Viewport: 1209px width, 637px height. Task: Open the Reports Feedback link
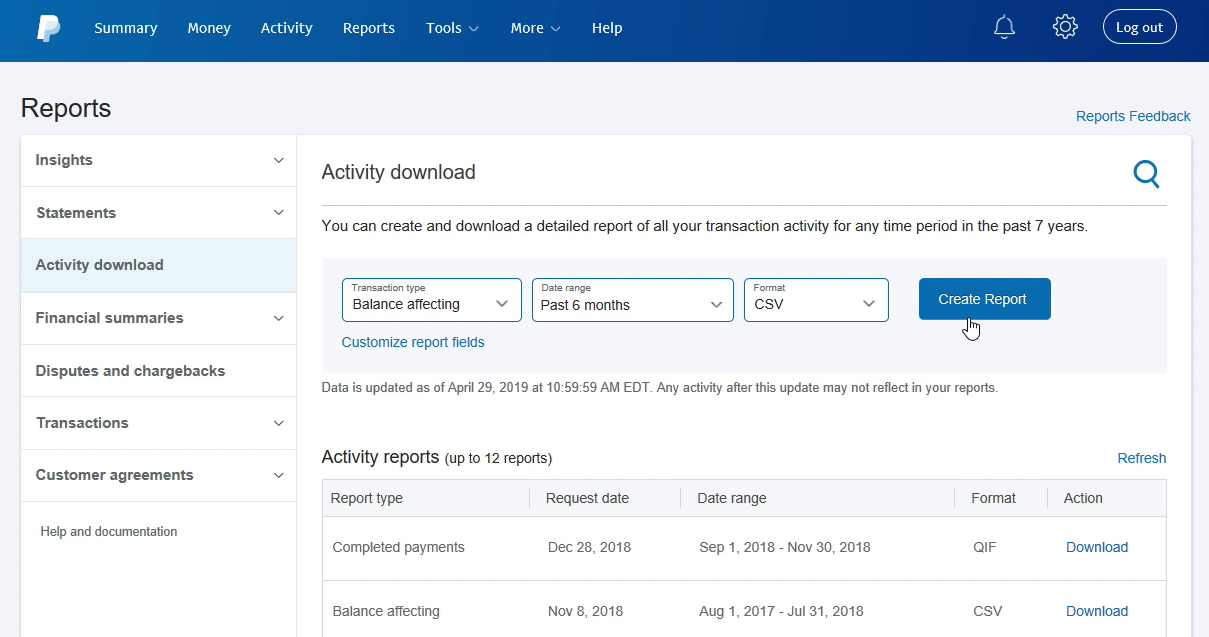pyautogui.click(x=1133, y=116)
